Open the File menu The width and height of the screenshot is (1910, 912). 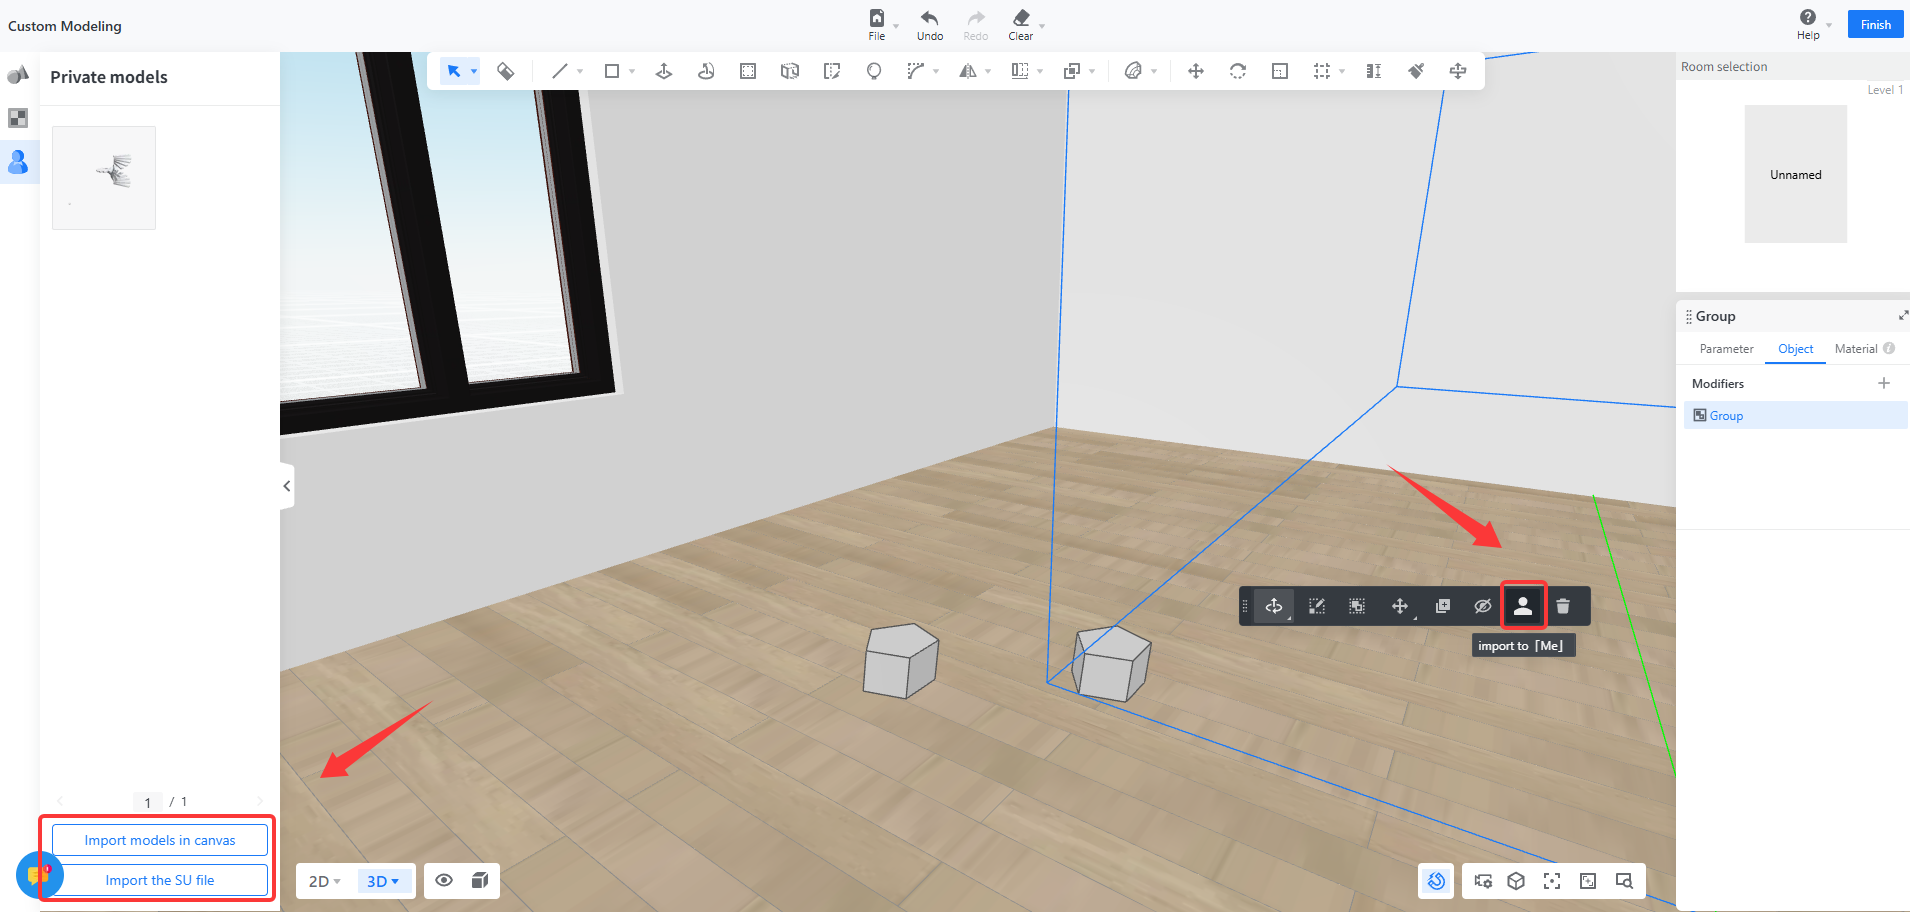point(877,25)
